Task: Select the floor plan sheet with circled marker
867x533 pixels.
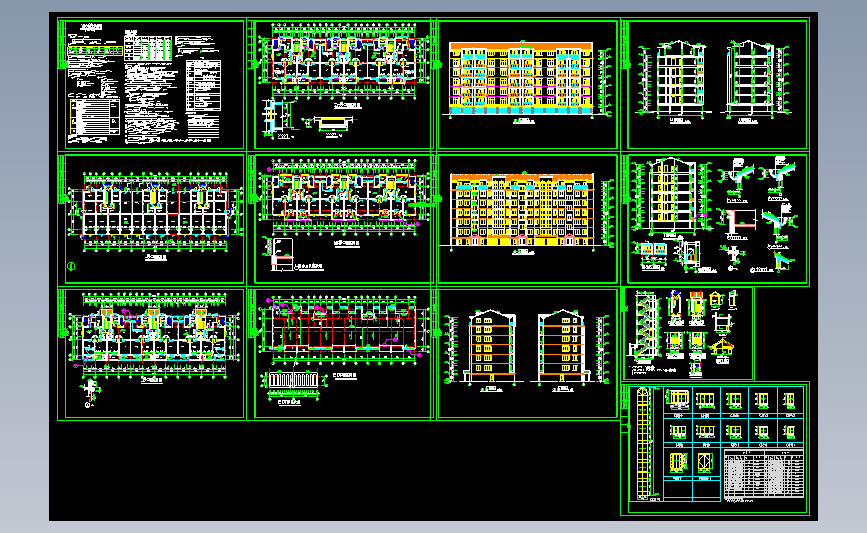Action: (152, 220)
